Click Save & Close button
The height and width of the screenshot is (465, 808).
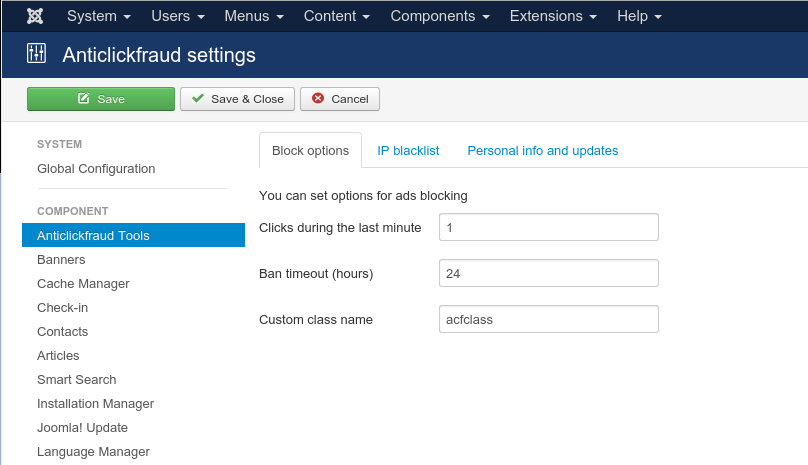(237, 99)
